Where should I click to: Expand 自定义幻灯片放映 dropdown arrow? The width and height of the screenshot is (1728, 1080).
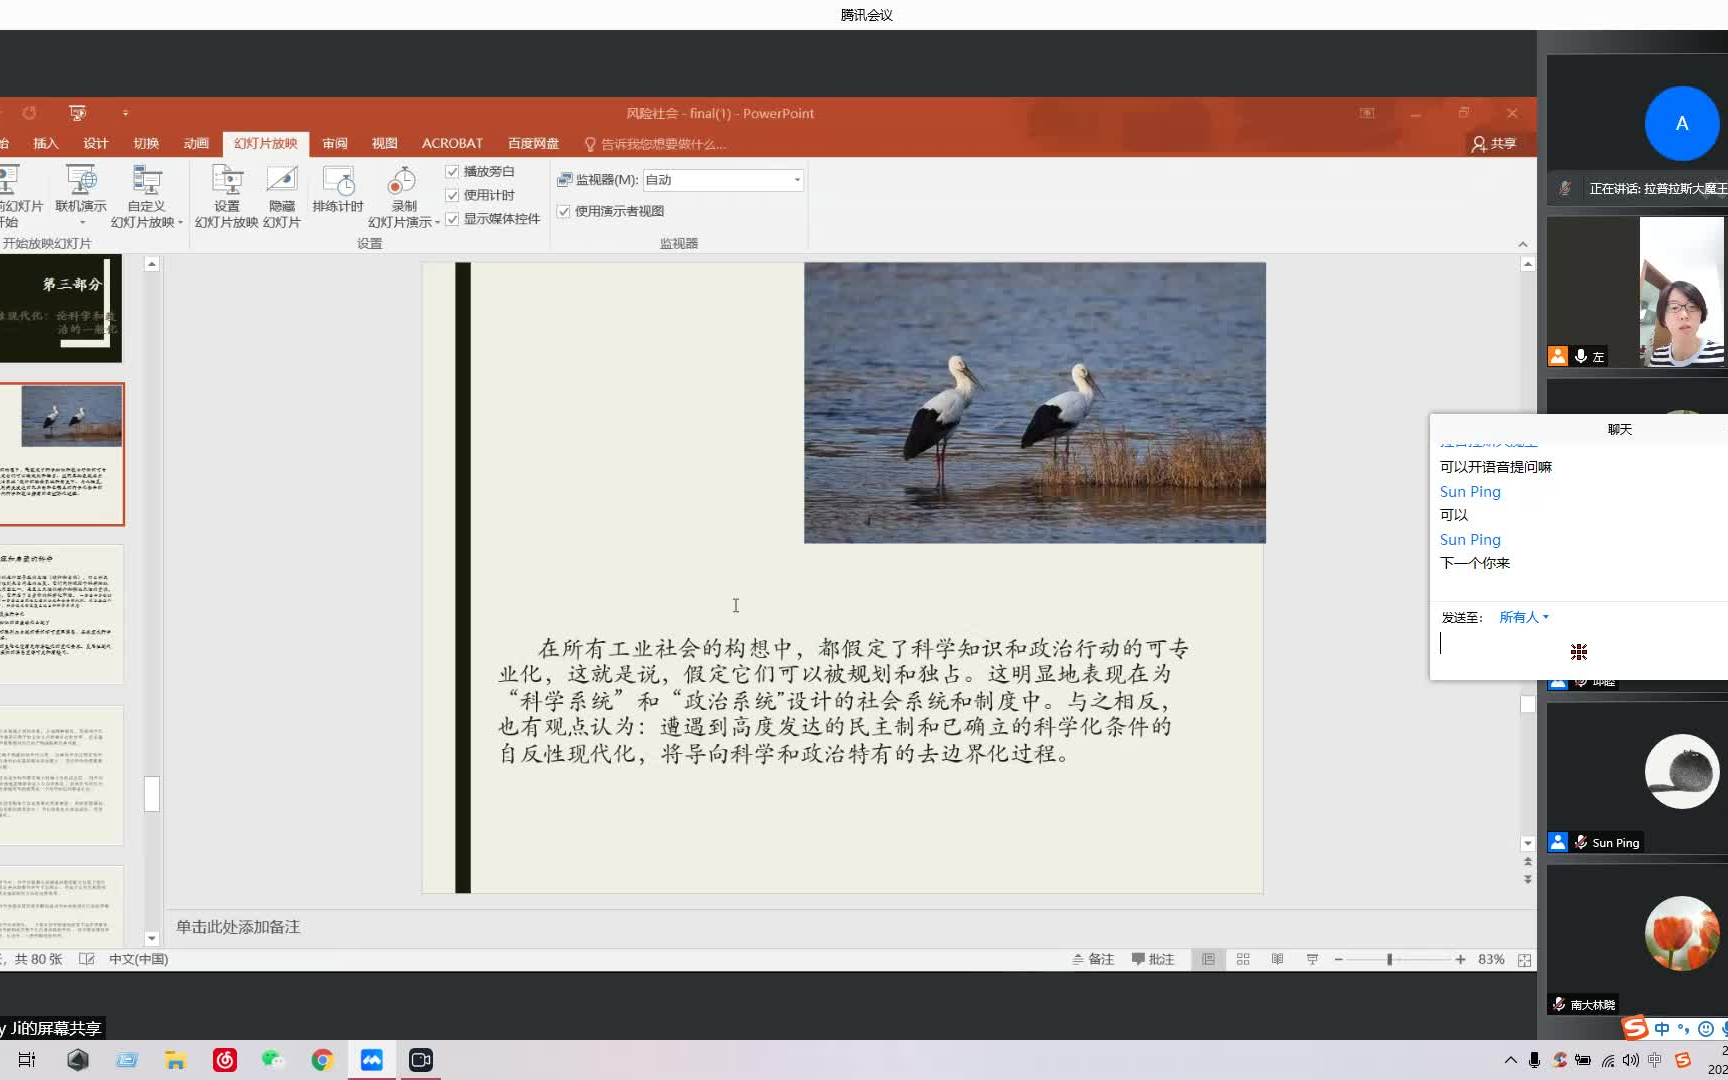click(x=180, y=223)
